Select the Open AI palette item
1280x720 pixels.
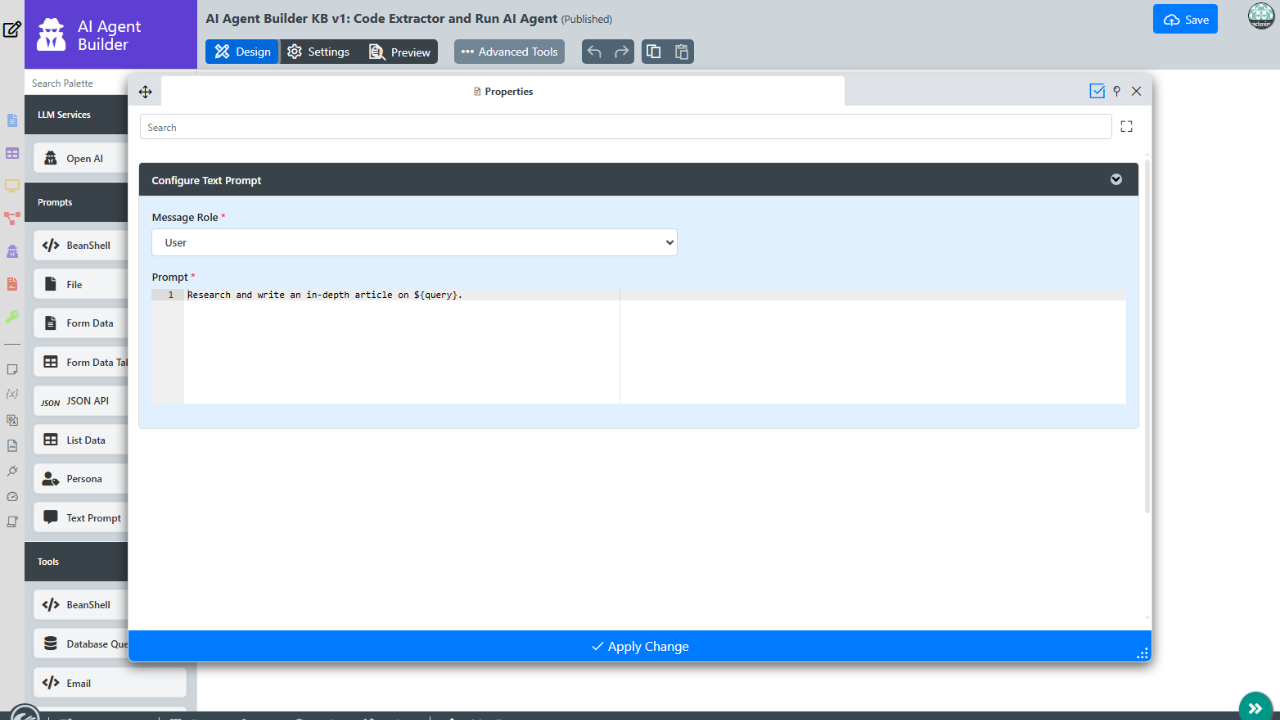85,159
